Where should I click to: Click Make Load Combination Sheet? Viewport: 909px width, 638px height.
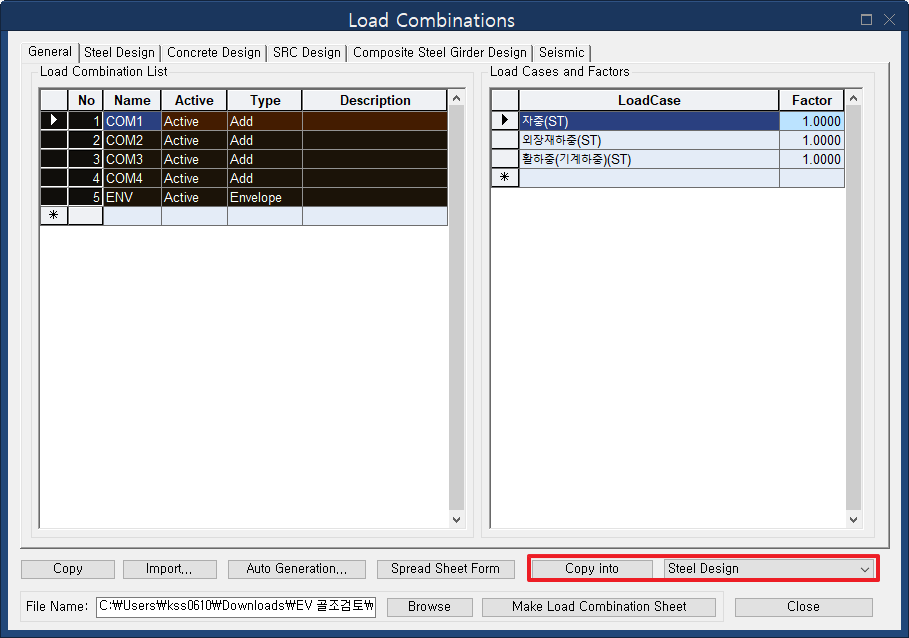tap(599, 607)
